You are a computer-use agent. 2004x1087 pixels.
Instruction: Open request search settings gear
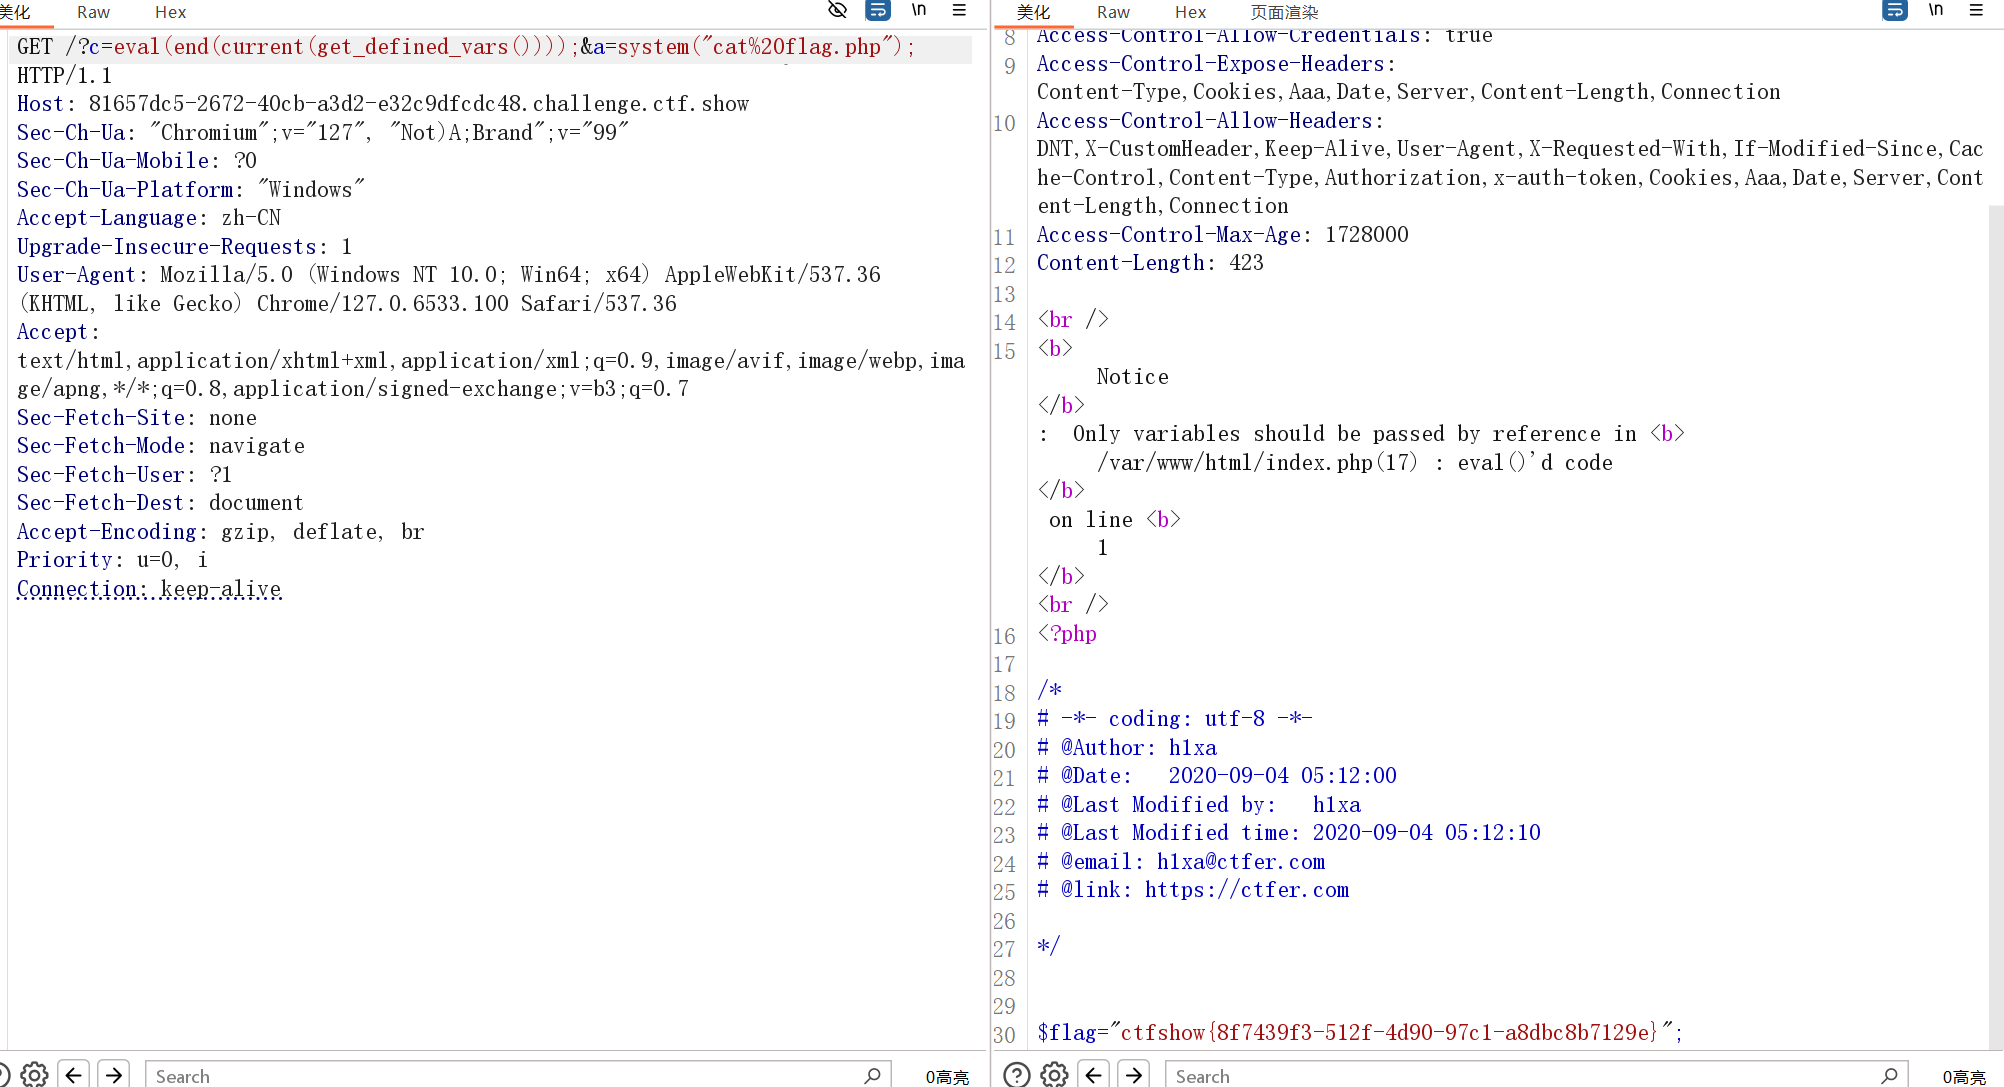(x=34, y=1075)
